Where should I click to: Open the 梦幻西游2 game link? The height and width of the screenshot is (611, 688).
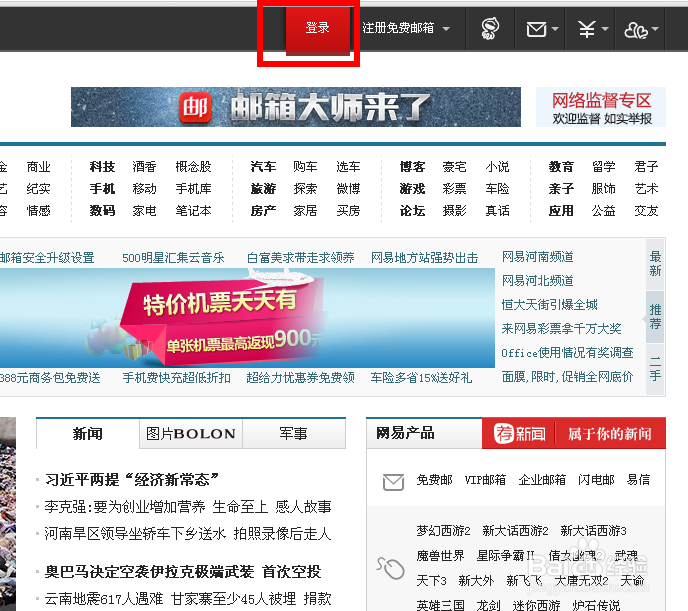[444, 531]
